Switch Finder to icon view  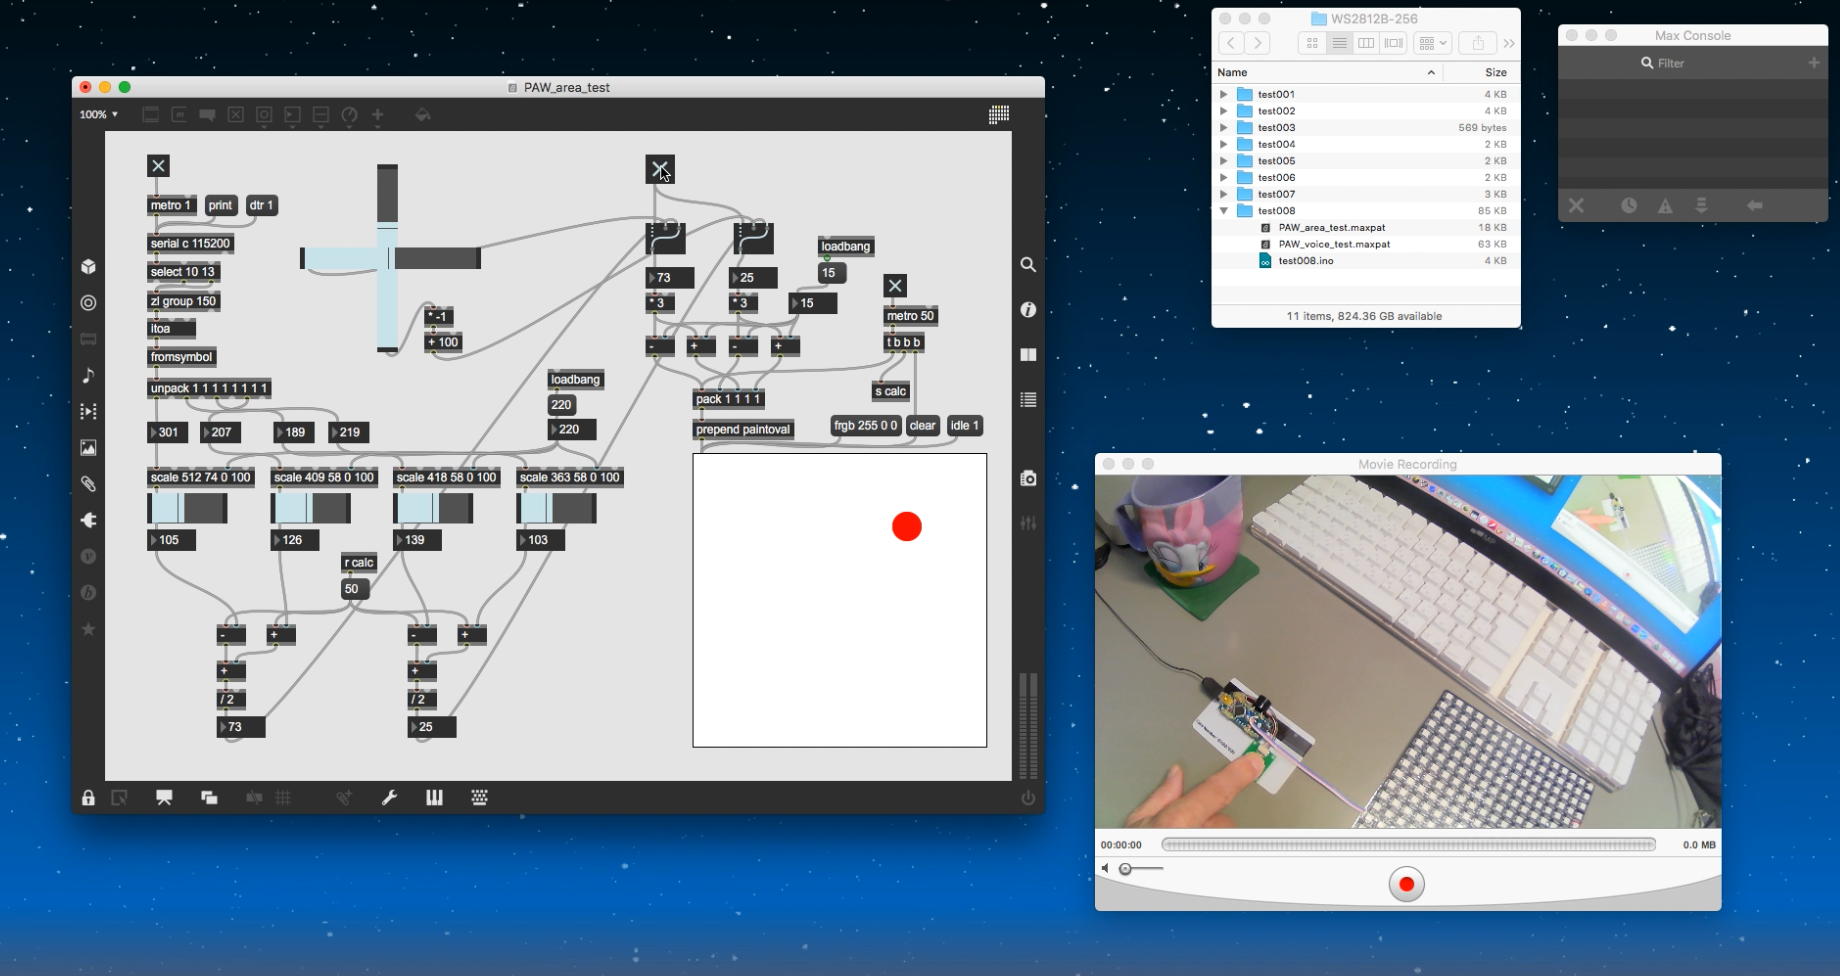pyautogui.click(x=1312, y=43)
